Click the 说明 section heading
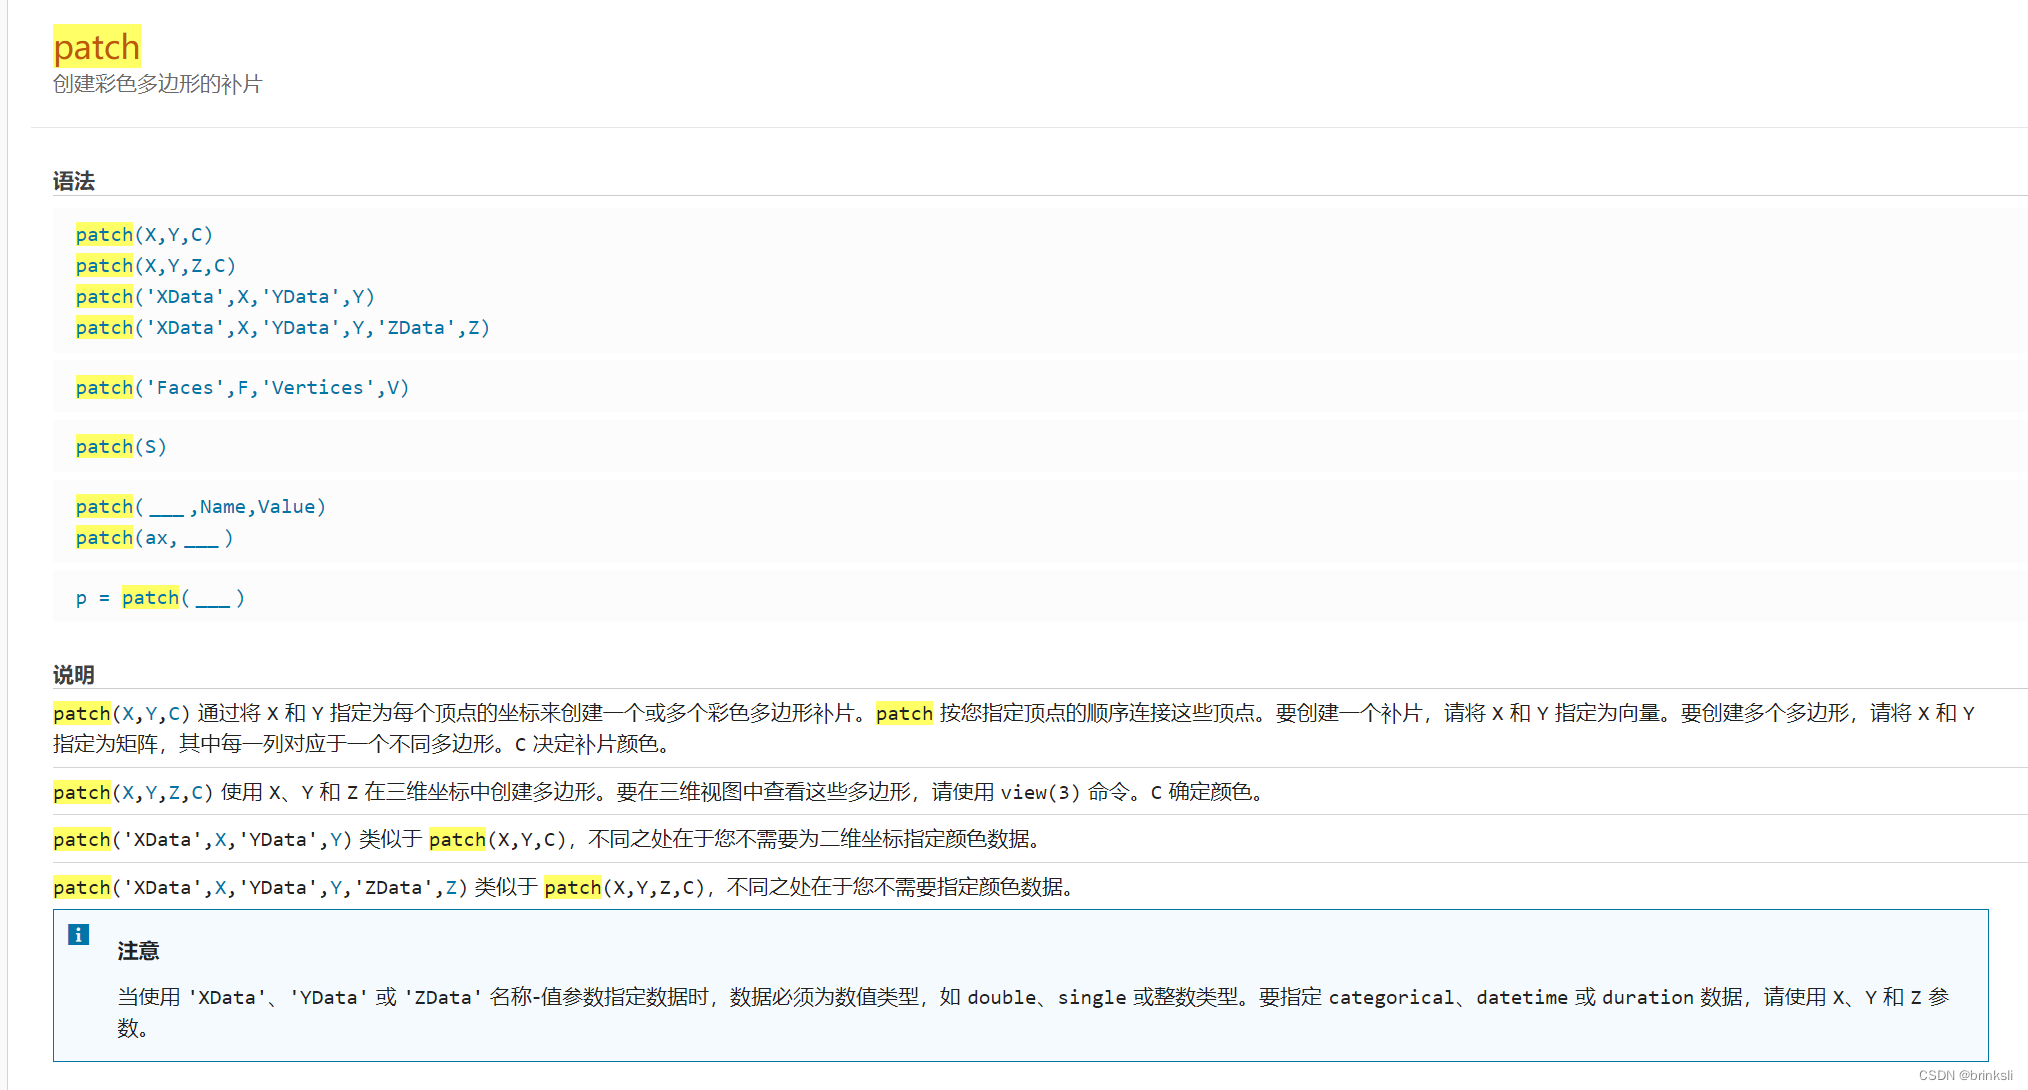This screenshot has height=1090, width=2028. (x=74, y=675)
